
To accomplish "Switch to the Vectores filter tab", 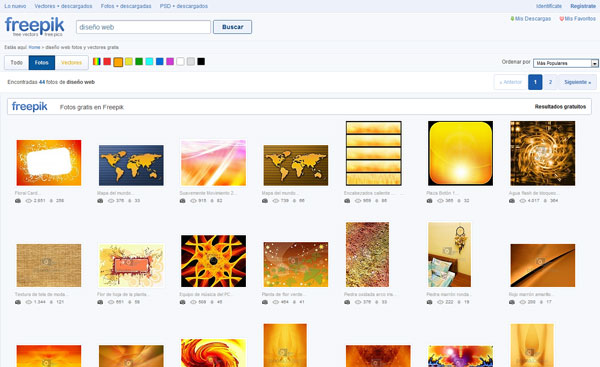I will click(x=72, y=62).
